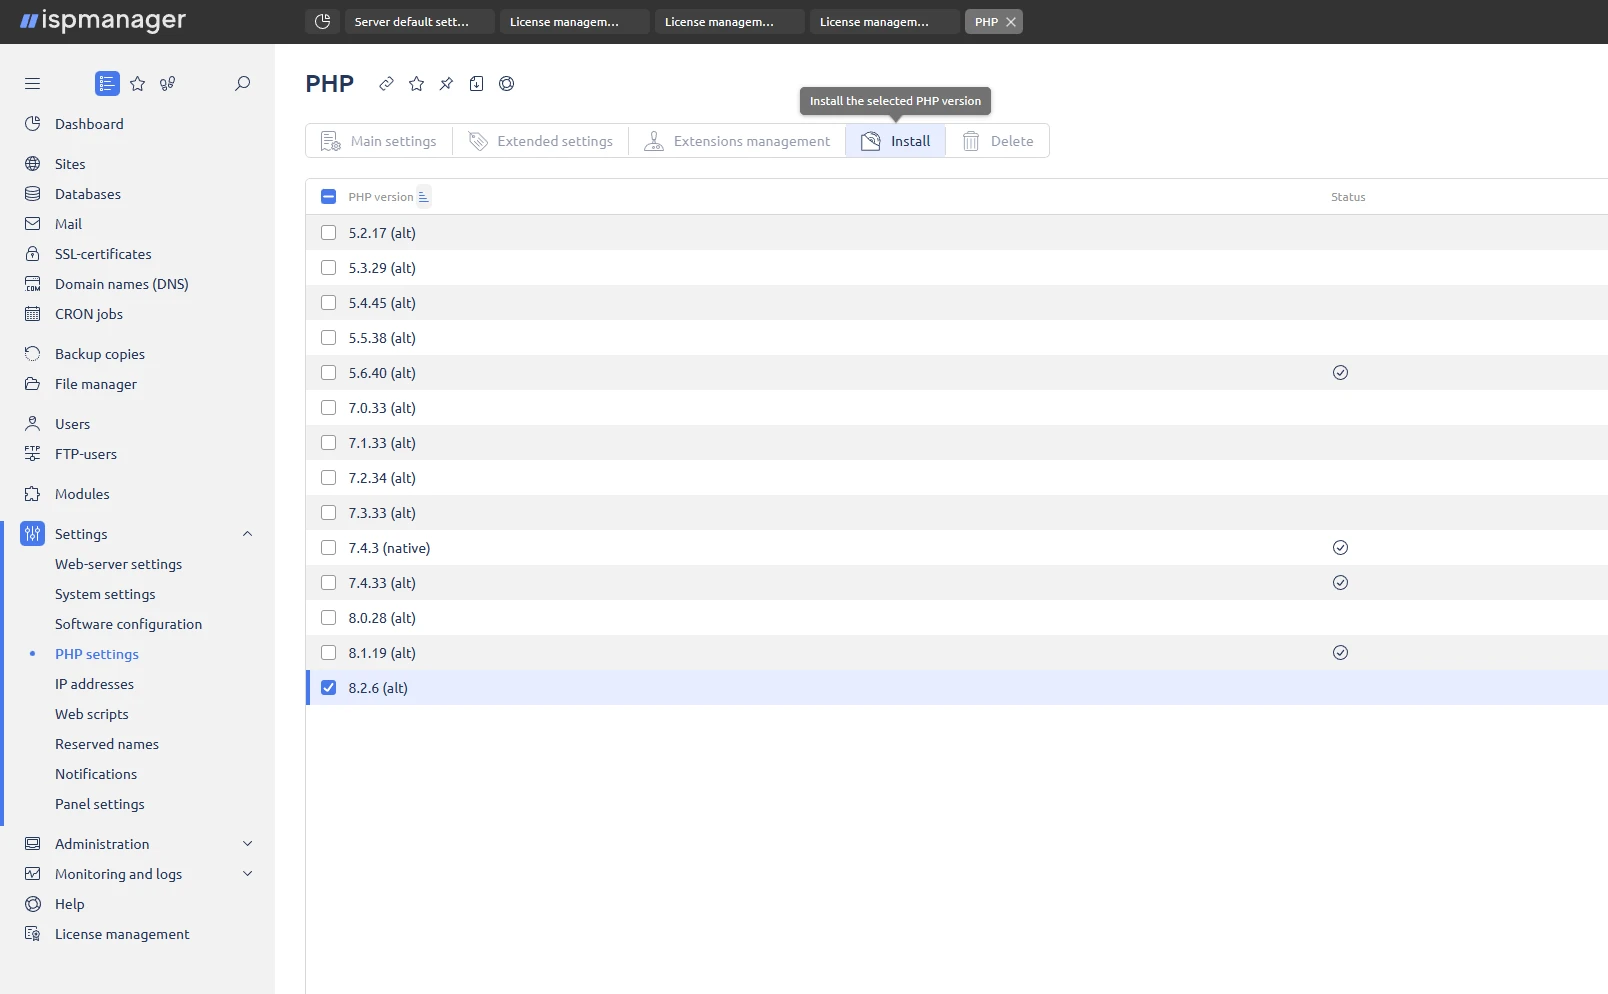
Task: Click the help lifebuoy icon beside PHP title
Action: click(506, 84)
